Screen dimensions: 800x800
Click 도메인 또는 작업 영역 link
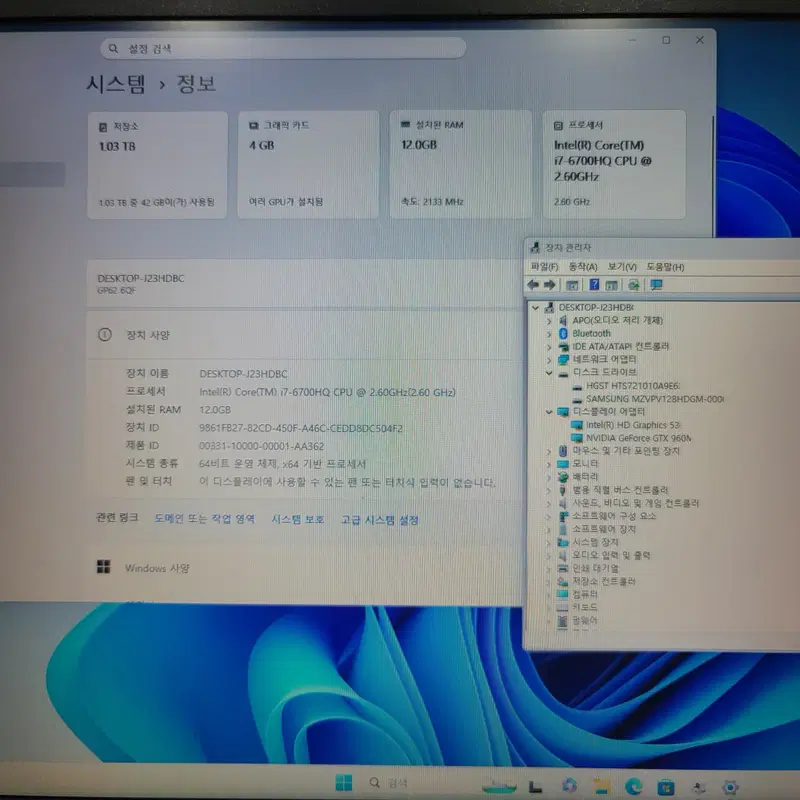click(x=204, y=518)
